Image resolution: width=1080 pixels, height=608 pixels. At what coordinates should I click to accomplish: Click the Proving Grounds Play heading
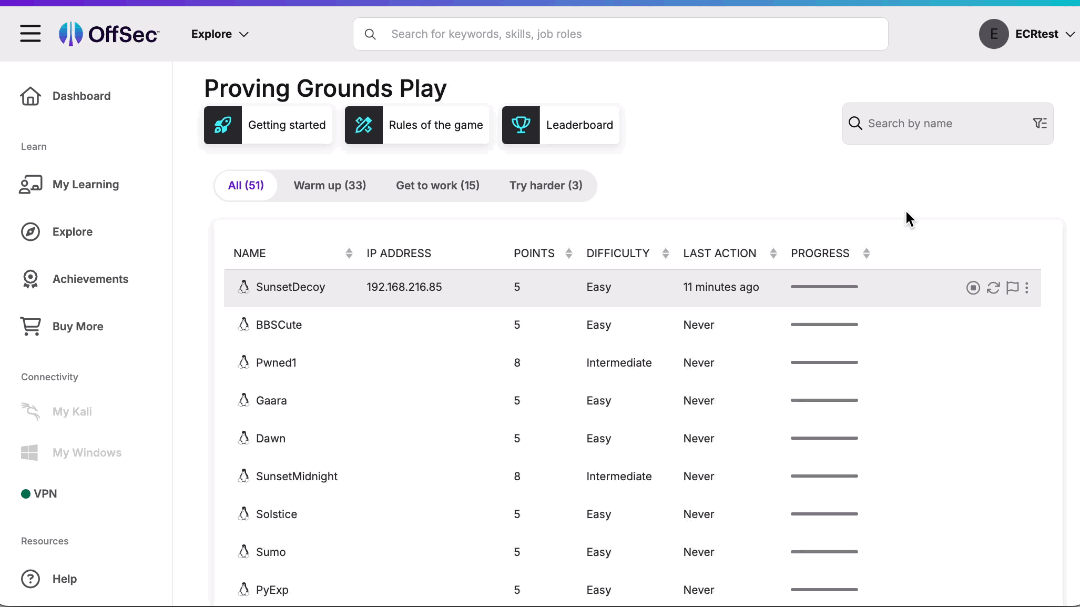pyautogui.click(x=325, y=89)
